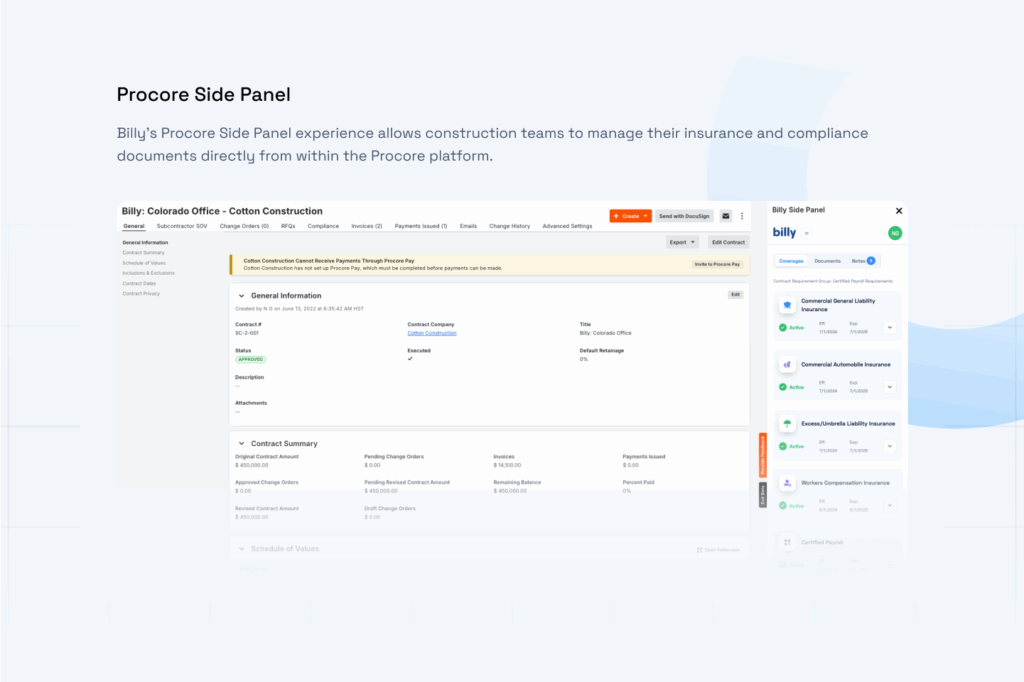Jump to Contract Privacy in sidebar
The image size is (1024, 682).
point(141,293)
